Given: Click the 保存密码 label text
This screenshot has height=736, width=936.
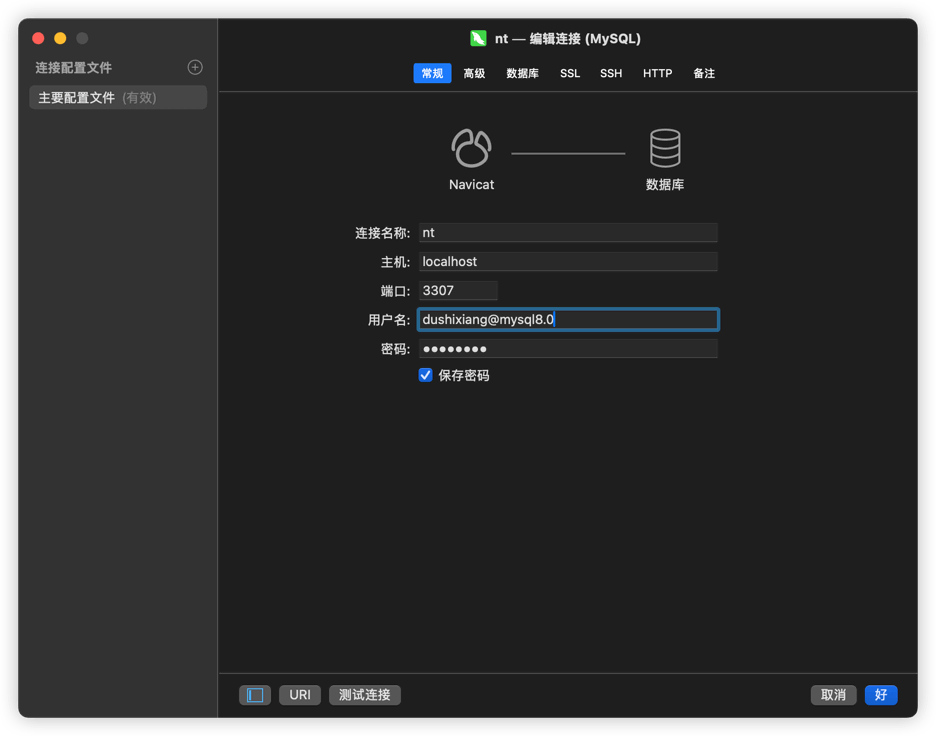Looking at the screenshot, I should (x=464, y=375).
